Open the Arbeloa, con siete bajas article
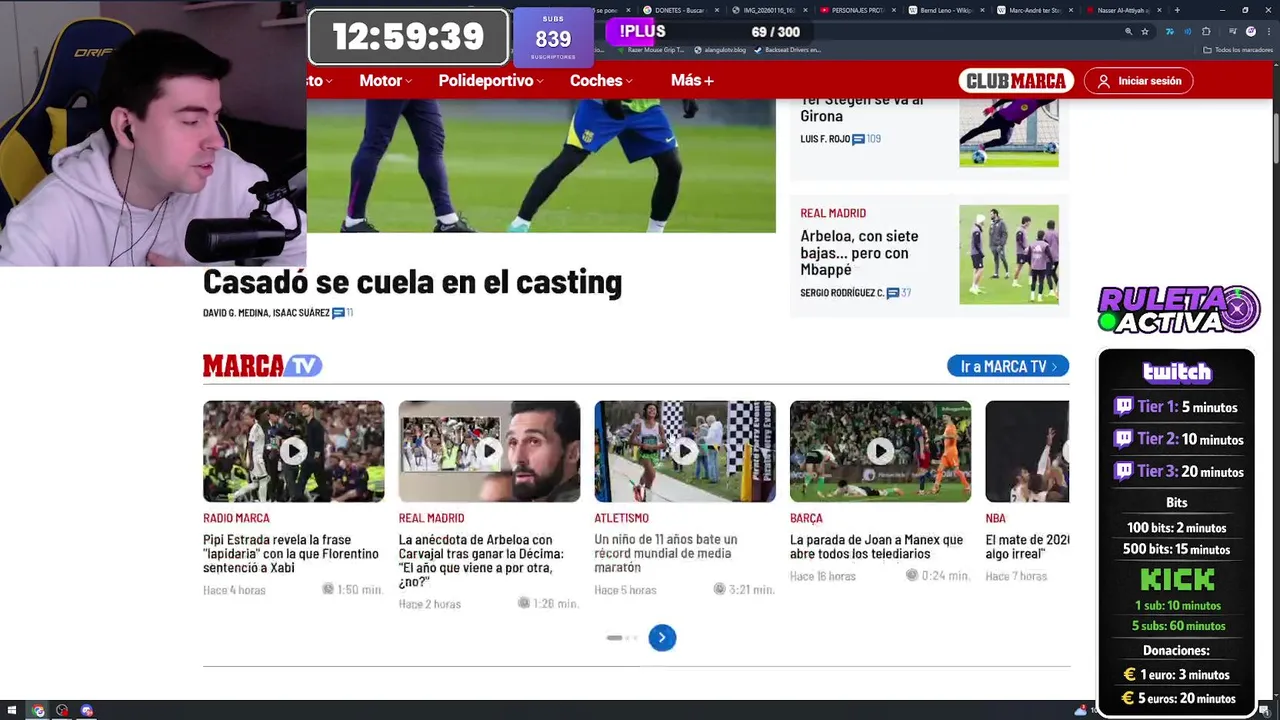Screen dimensions: 1280x720 (x=859, y=253)
